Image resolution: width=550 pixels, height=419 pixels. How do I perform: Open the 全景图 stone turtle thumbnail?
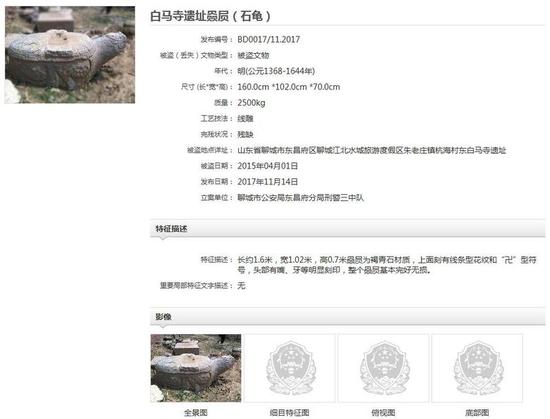(196, 368)
